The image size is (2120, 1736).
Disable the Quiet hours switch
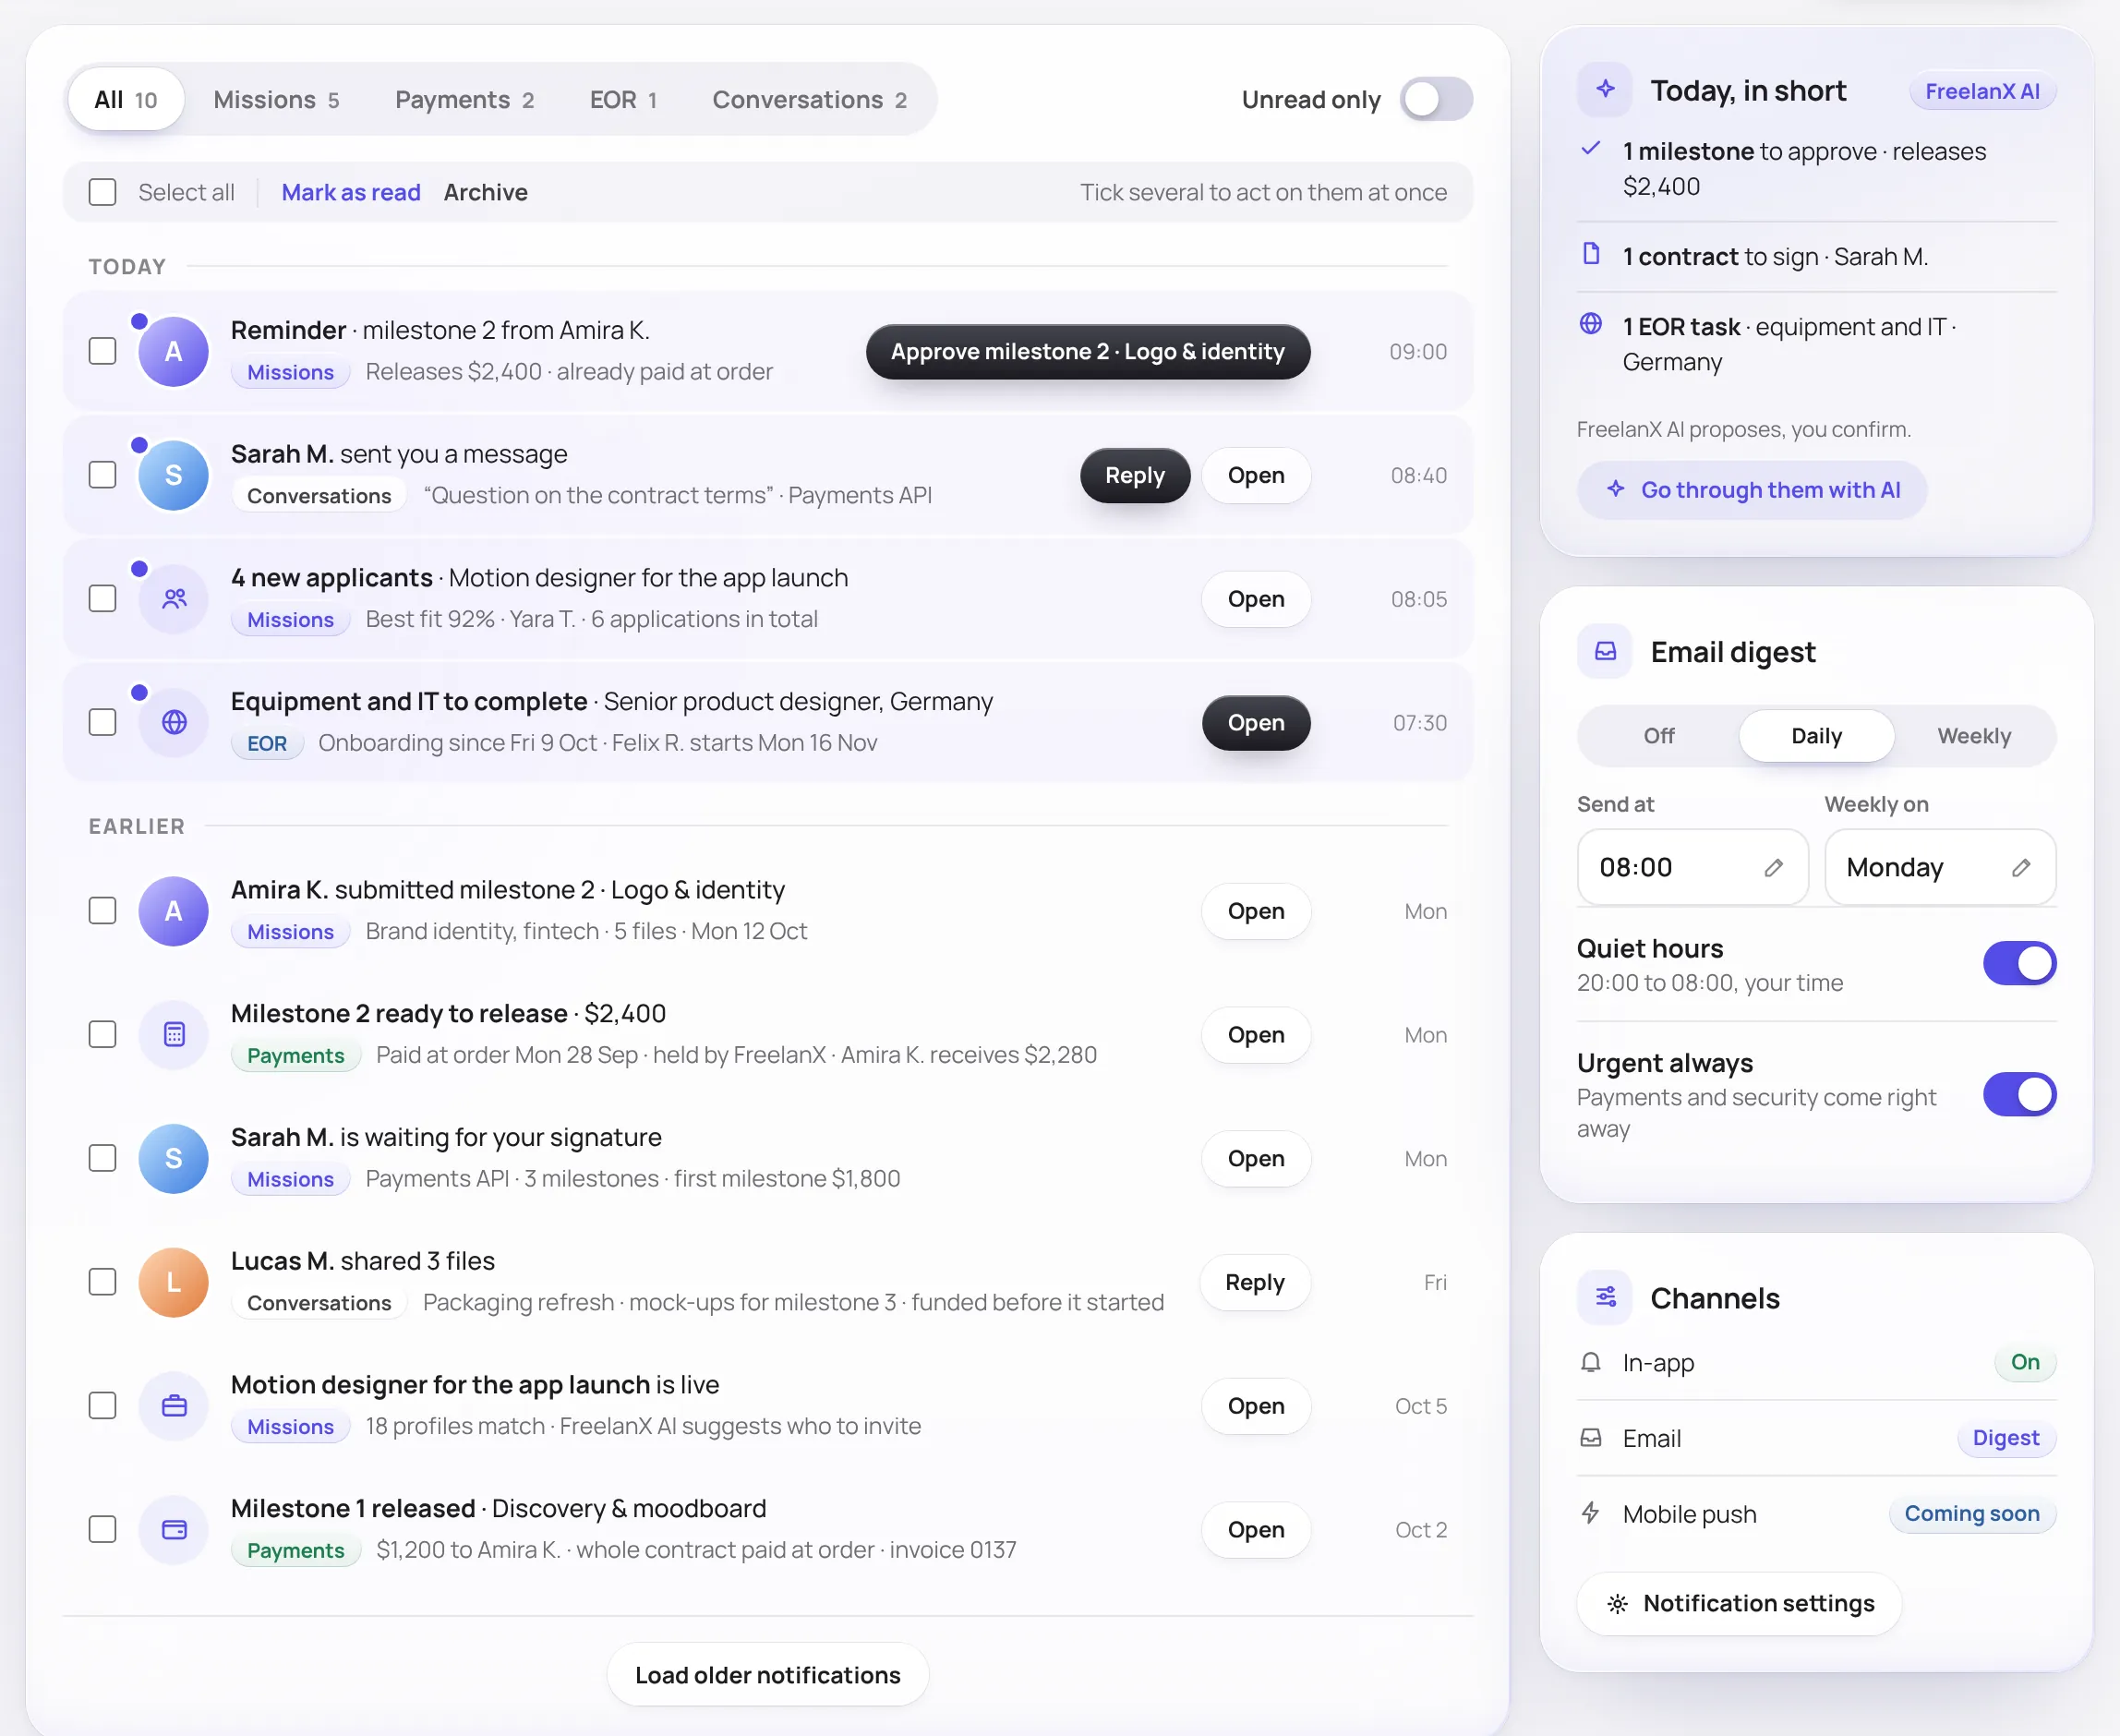(x=2020, y=964)
